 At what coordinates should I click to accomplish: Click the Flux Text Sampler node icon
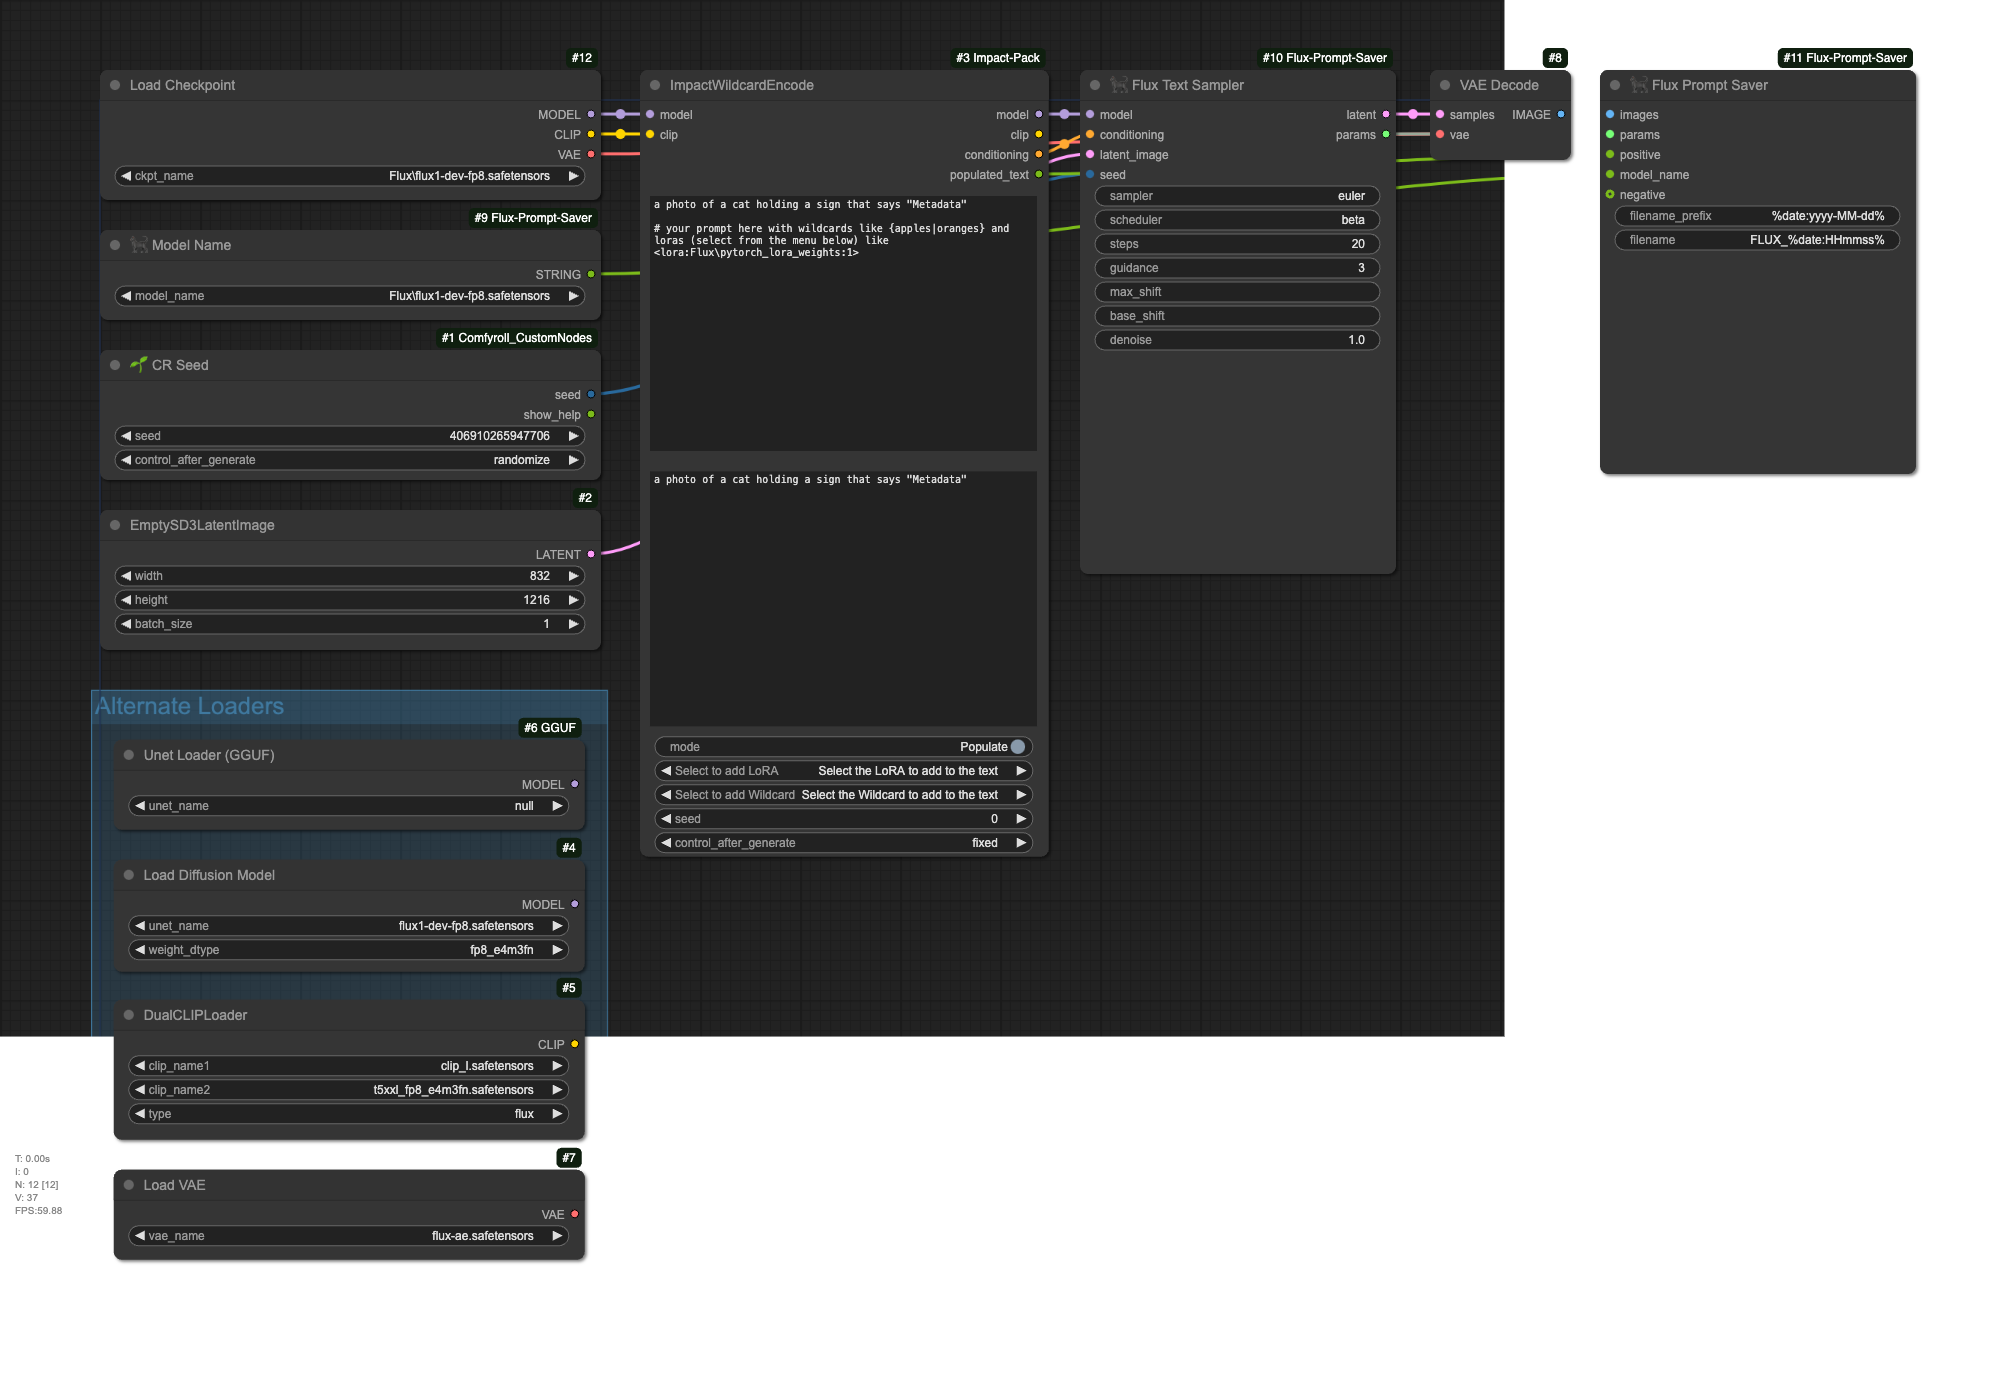click(x=1118, y=85)
